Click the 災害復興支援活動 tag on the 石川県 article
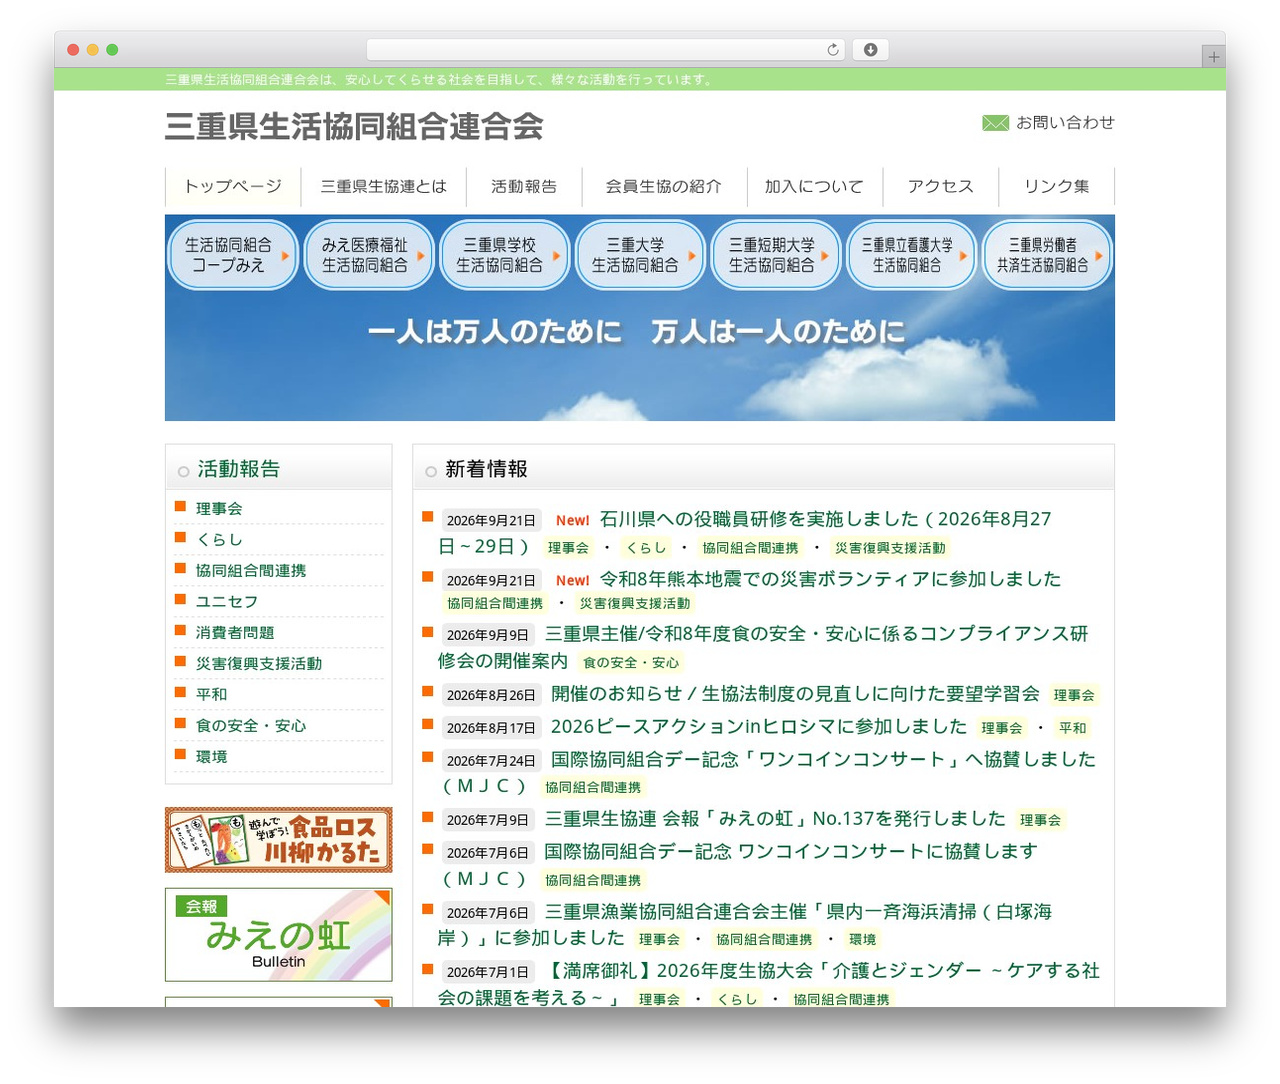The width and height of the screenshot is (1280, 1084). (890, 548)
